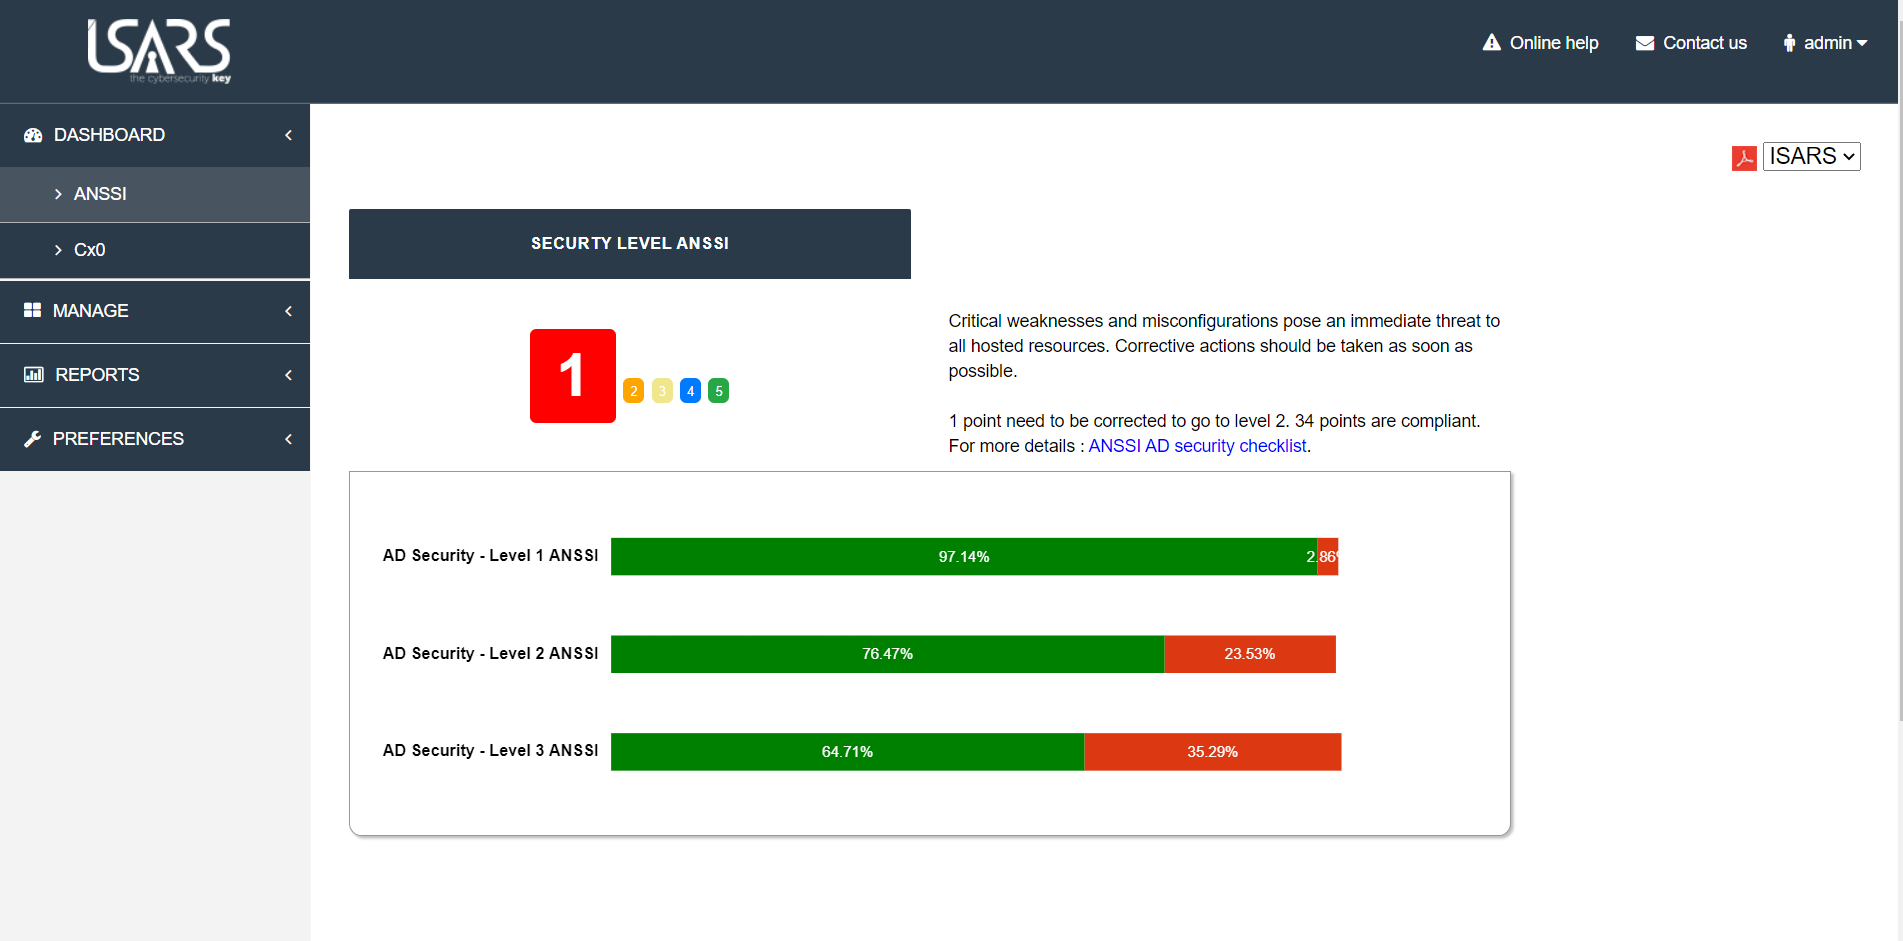
Task: Open the Contact us link
Action: pyautogui.click(x=1705, y=43)
